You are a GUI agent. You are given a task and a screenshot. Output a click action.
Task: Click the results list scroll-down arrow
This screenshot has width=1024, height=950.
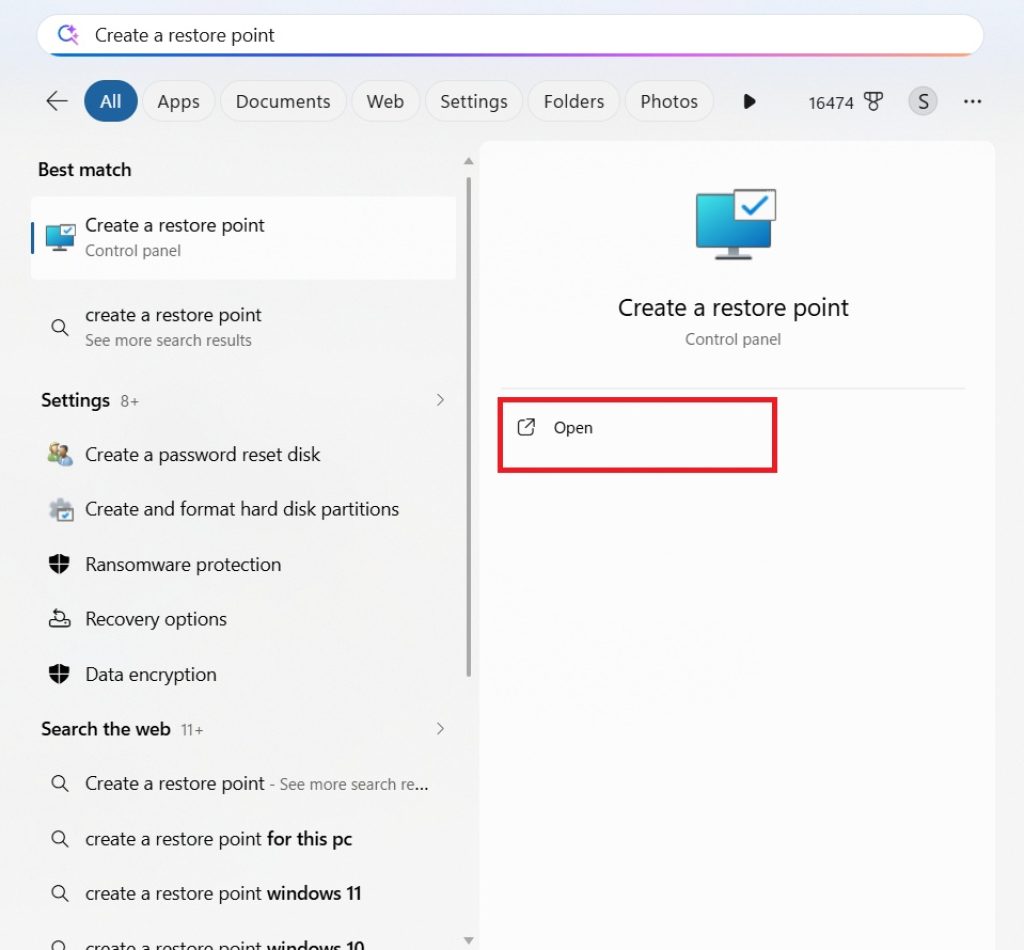(468, 940)
